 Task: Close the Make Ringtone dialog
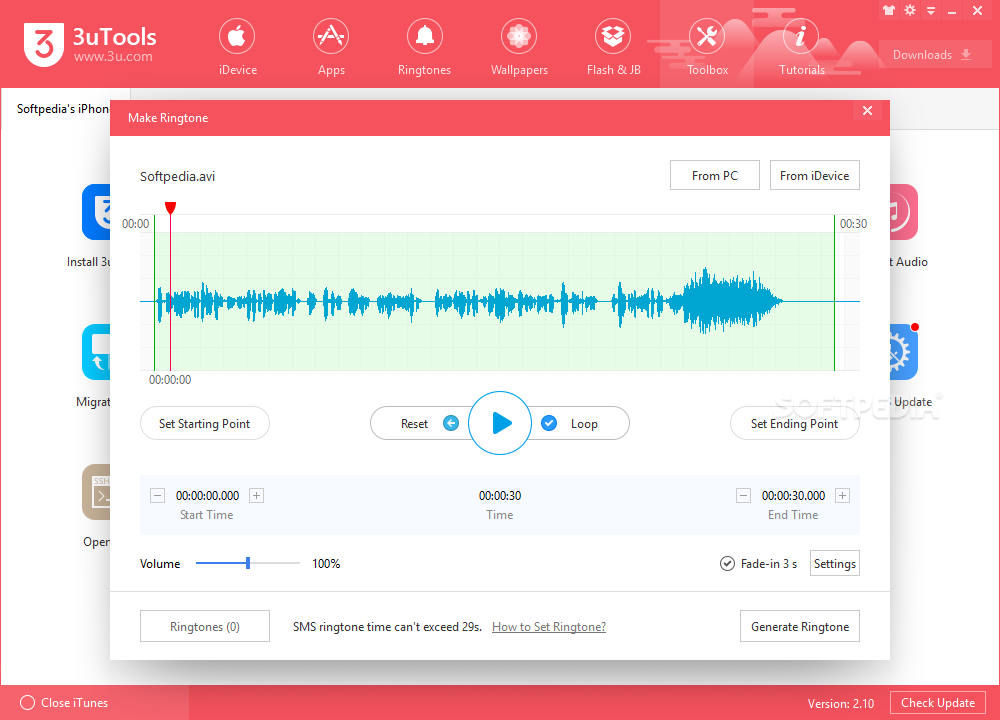pyautogui.click(x=867, y=110)
